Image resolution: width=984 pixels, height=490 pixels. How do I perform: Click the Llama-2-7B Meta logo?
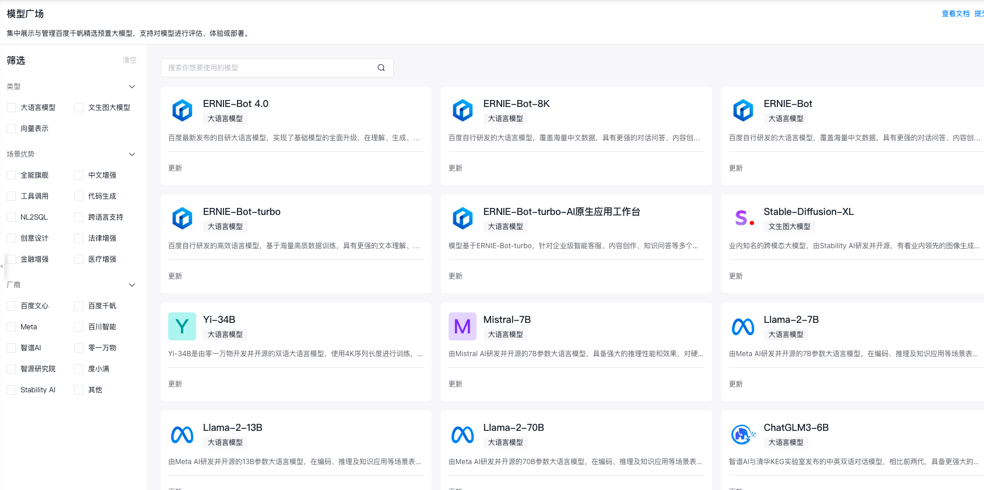(743, 326)
